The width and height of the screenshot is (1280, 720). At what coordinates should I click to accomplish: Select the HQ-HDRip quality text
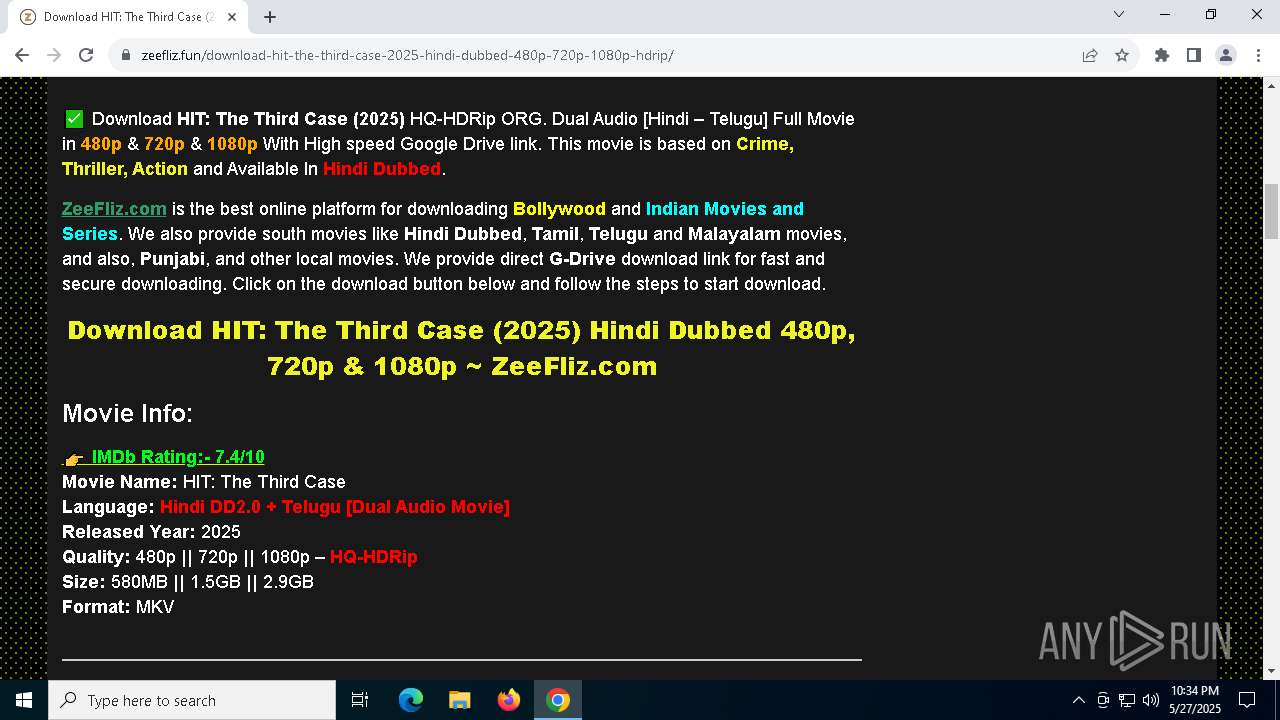pos(373,557)
